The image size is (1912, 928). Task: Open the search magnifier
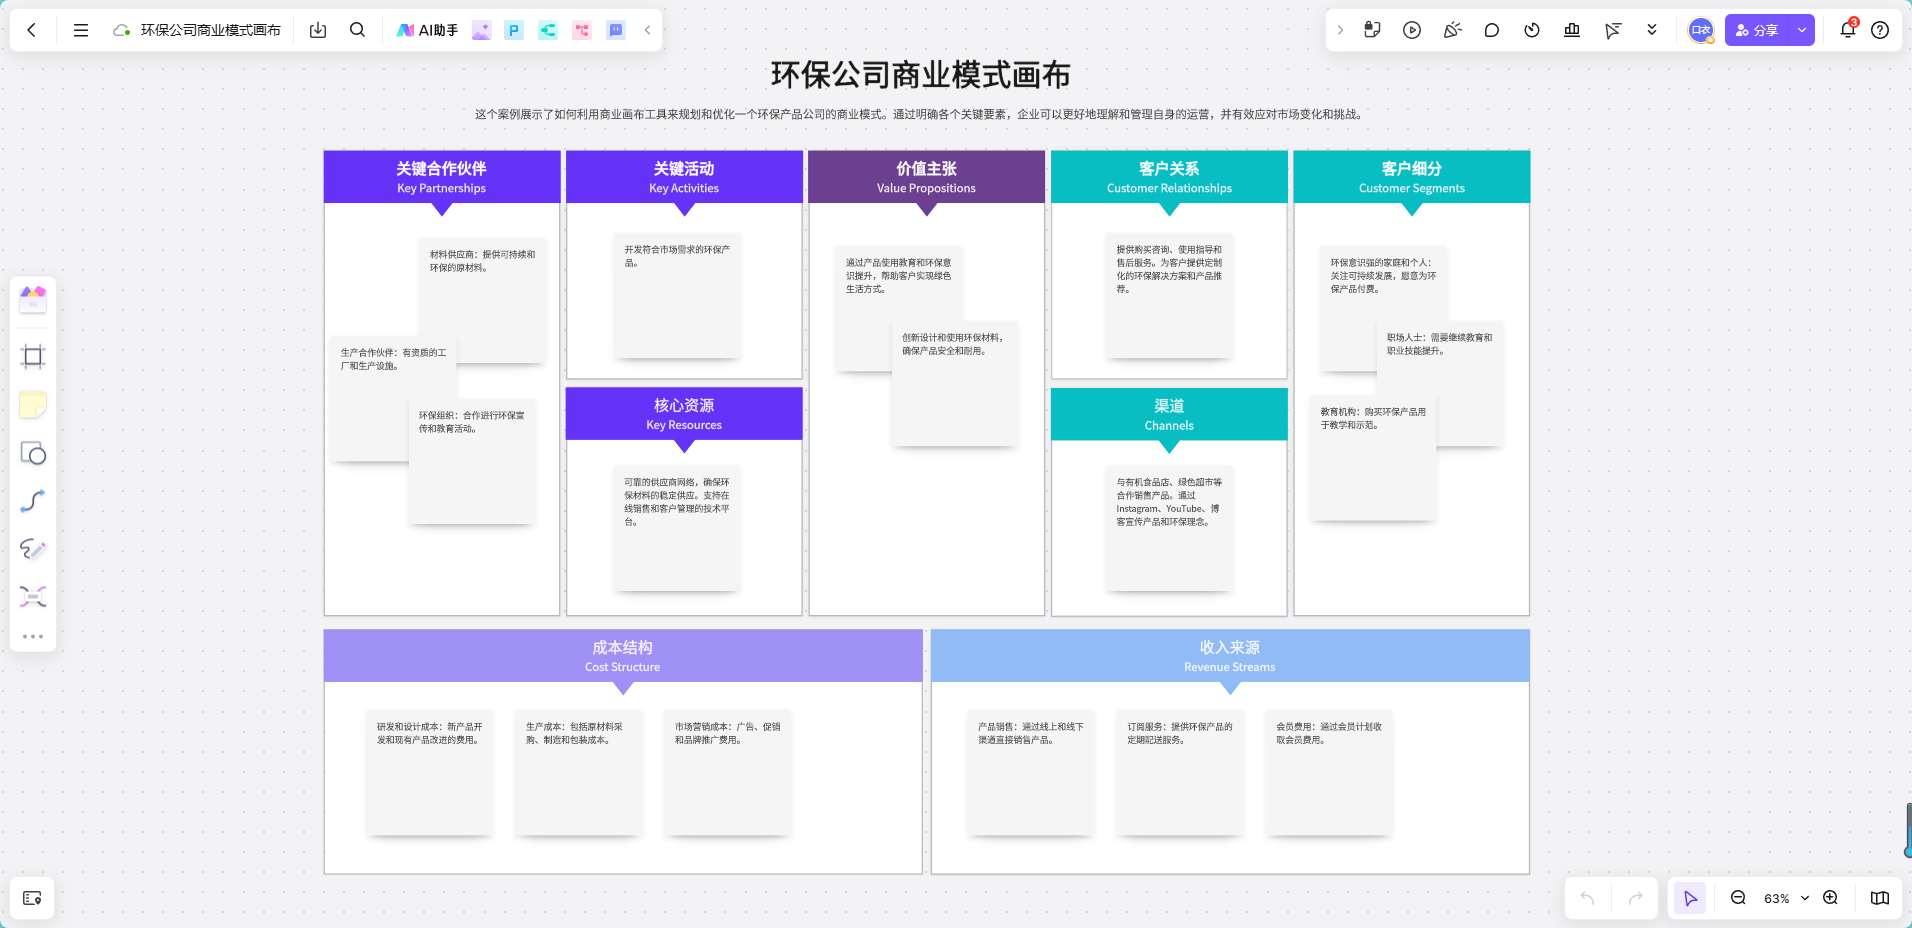tap(357, 30)
